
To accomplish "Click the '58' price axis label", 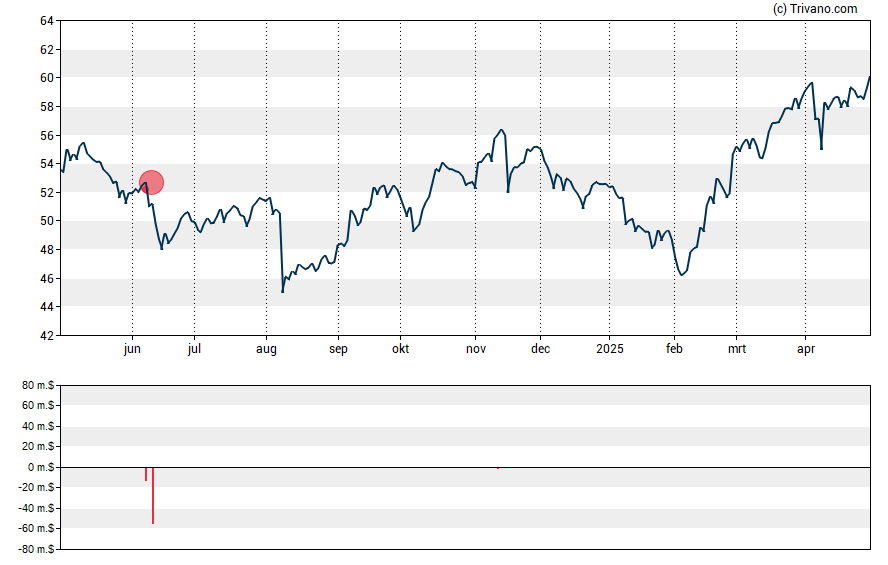I will (x=46, y=107).
